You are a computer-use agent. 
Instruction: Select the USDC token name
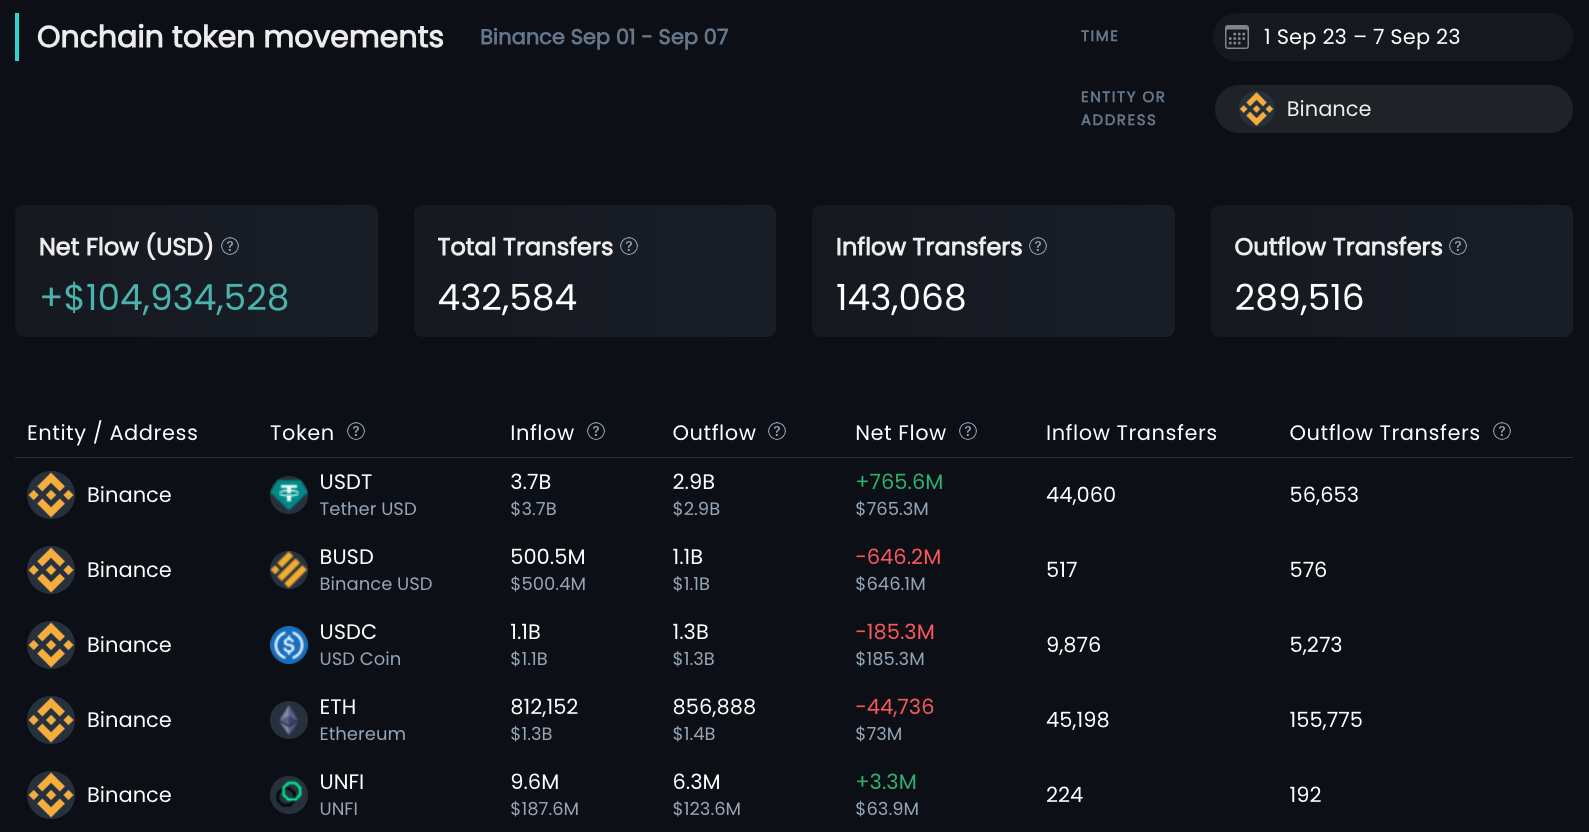point(348,632)
